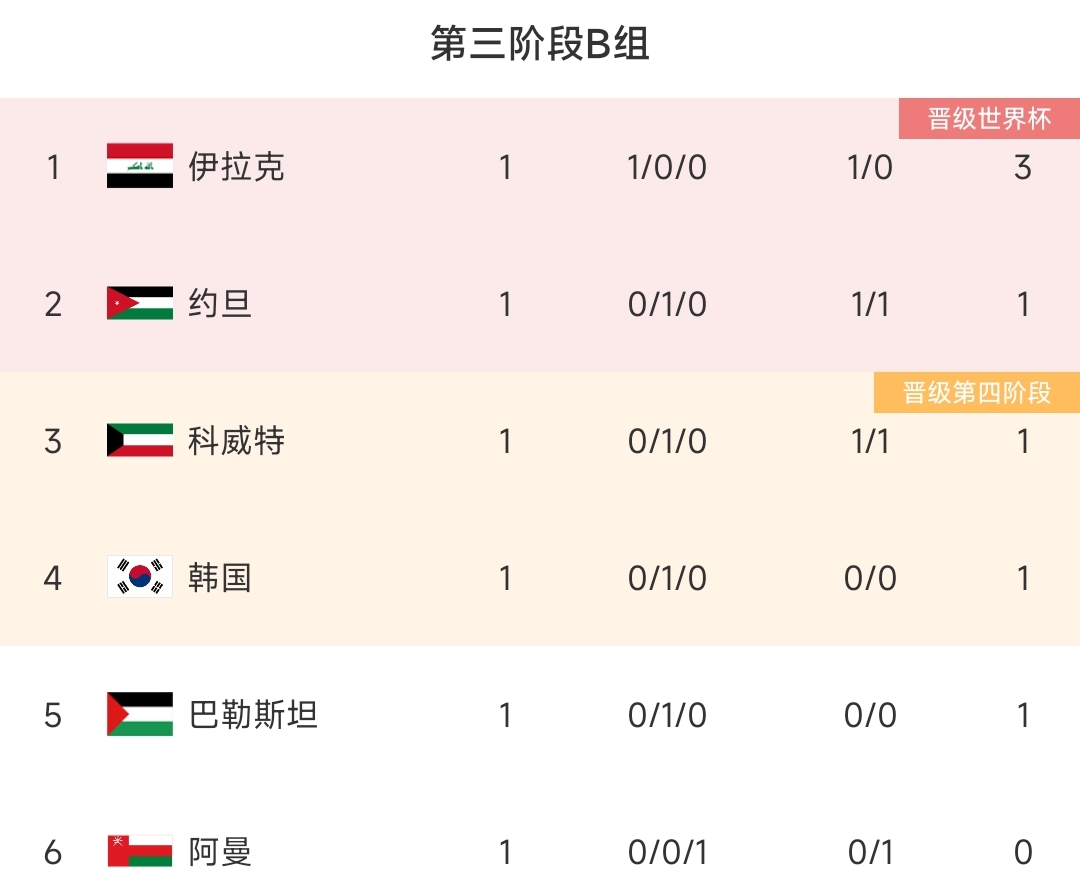This screenshot has height=895, width=1080.
Task: Click the 晋级世界杯 red badge
Action: [x=989, y=119]
